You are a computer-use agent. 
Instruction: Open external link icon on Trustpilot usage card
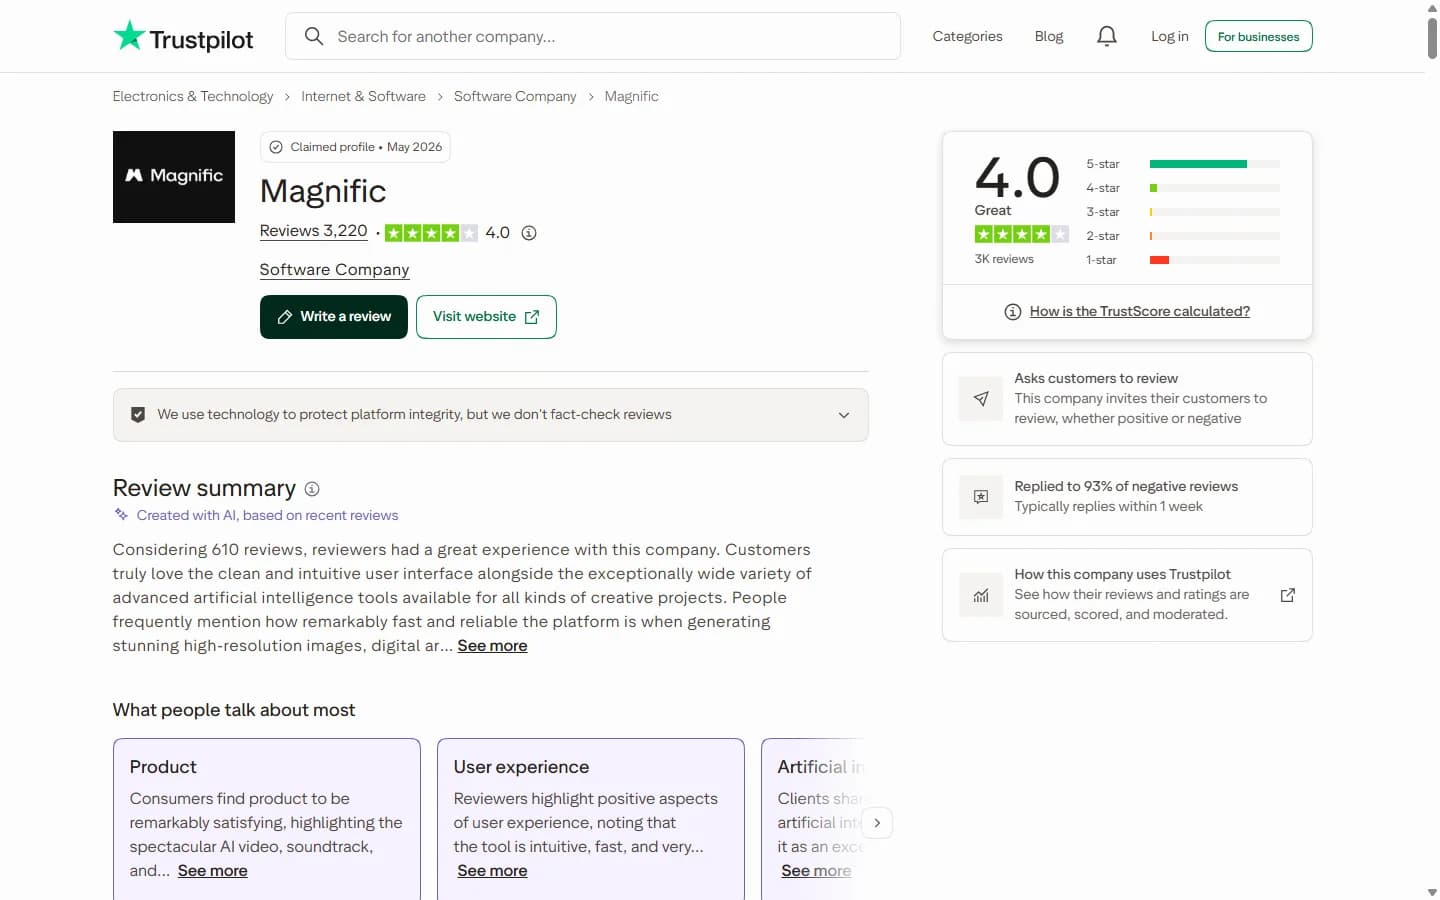coord(1287,595)
